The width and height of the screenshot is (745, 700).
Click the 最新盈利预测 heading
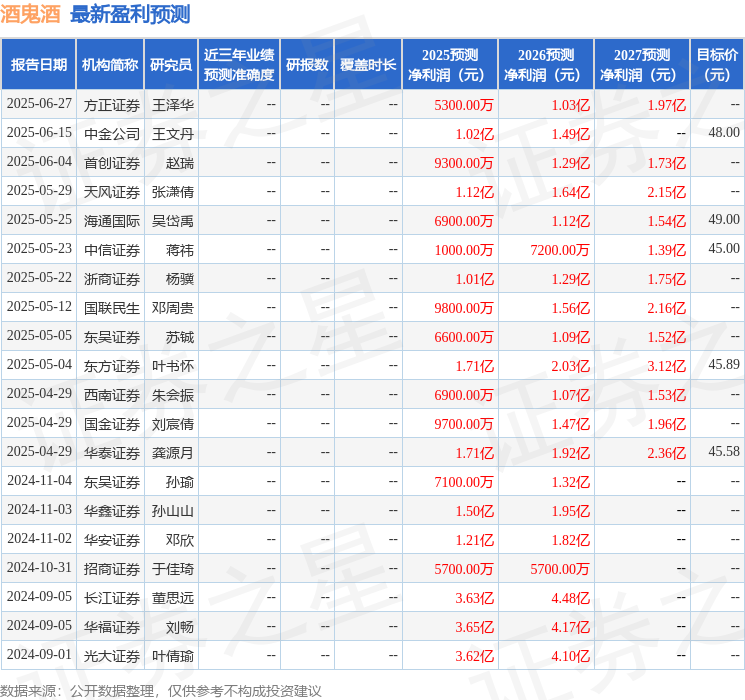pos(130,14)
